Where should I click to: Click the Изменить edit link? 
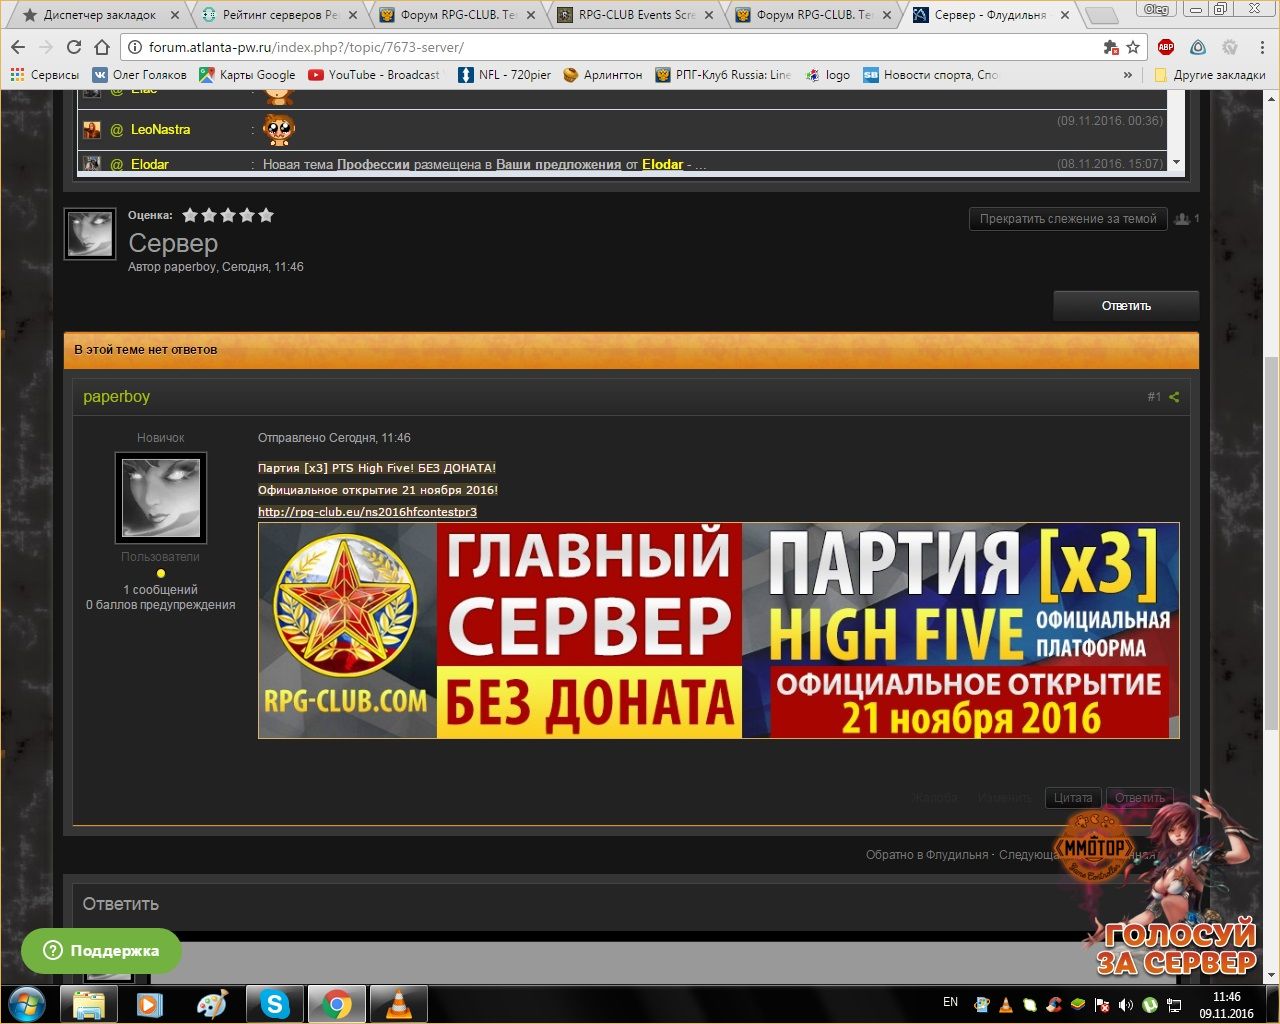[x=1005, y=798]
